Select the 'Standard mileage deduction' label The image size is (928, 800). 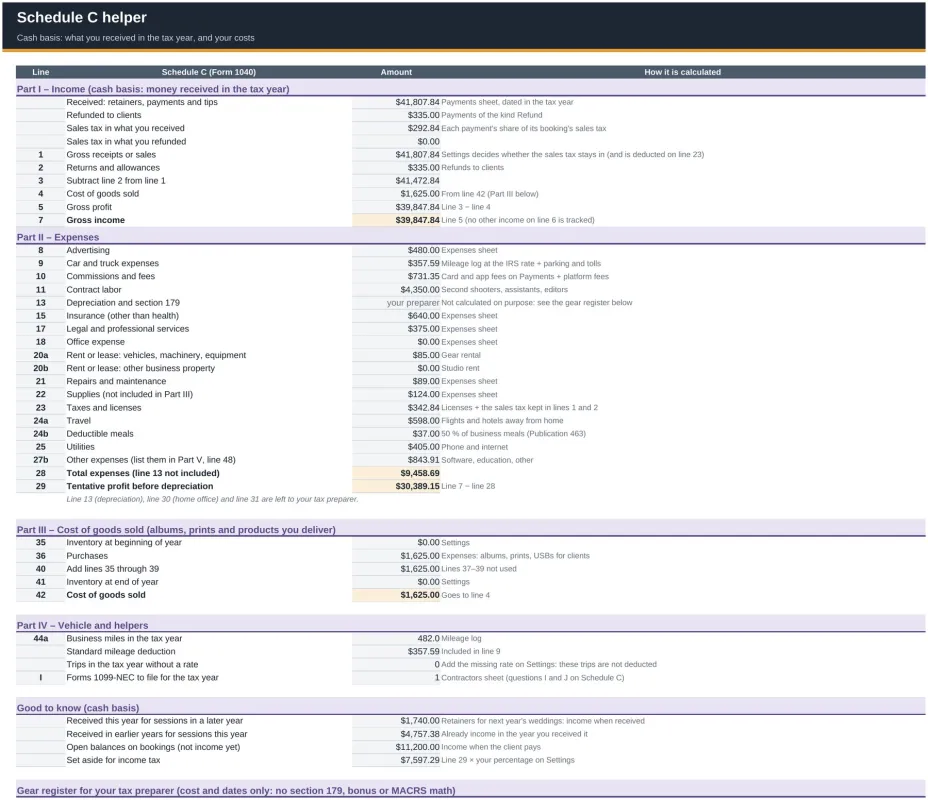pos(121,651)
